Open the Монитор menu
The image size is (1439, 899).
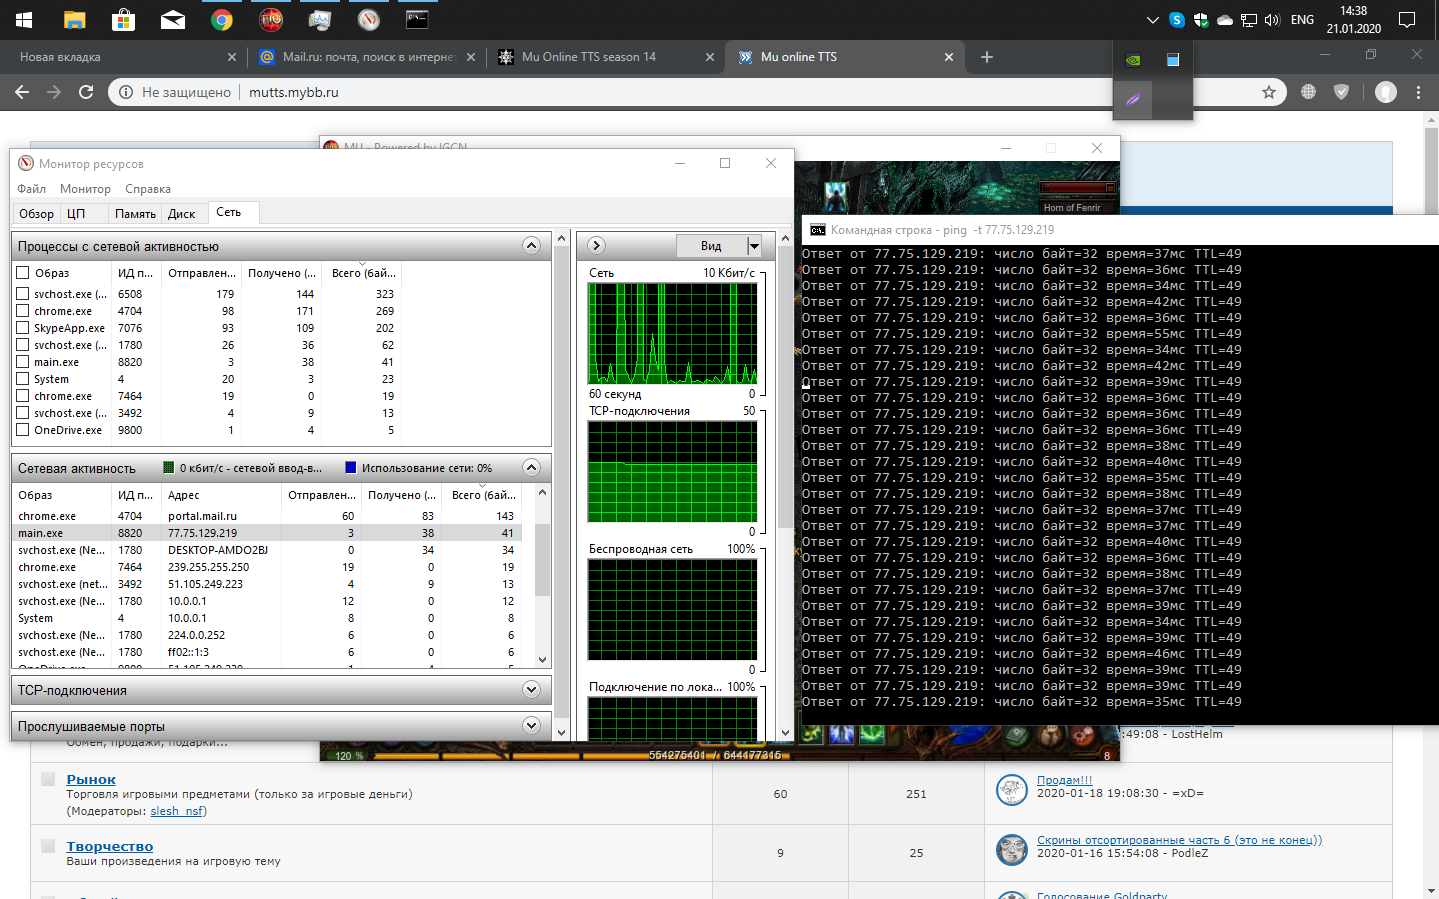click(85, 189)
